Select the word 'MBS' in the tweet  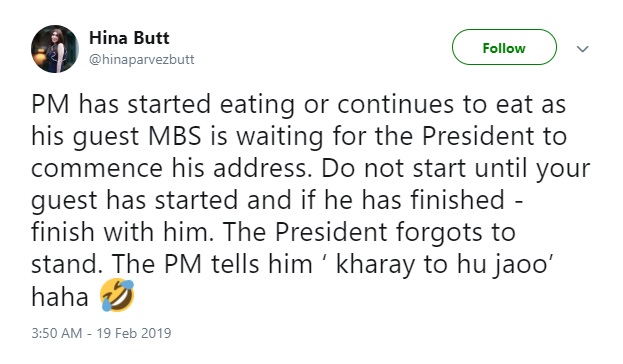click(x=175, y=136)
